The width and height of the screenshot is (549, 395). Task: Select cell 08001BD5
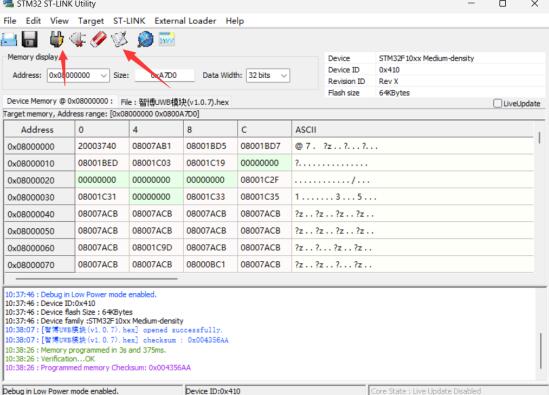pyautogui.click(x=210, y=146)
